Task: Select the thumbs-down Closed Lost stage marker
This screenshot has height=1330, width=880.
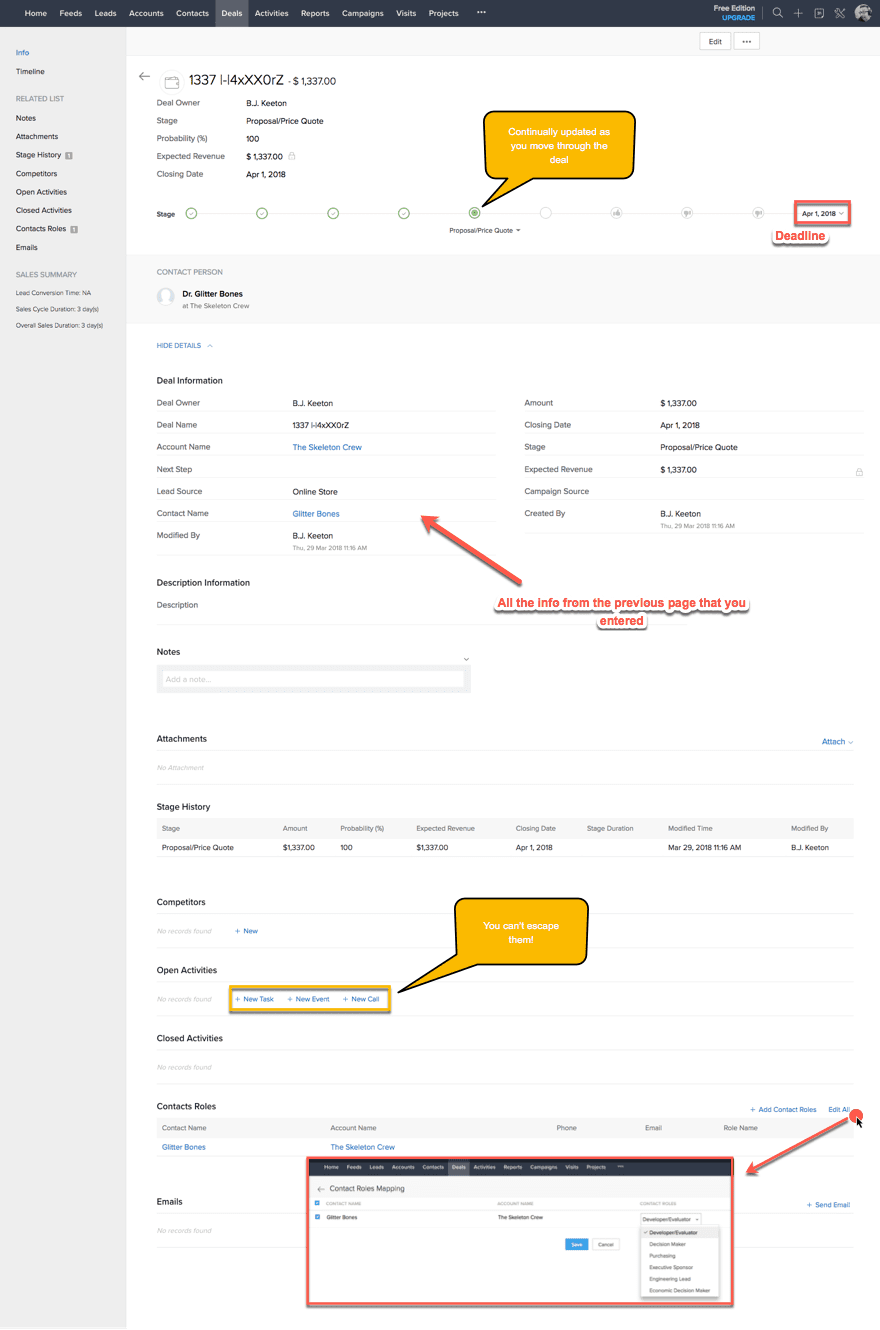Action: click(x=686, y=213)
